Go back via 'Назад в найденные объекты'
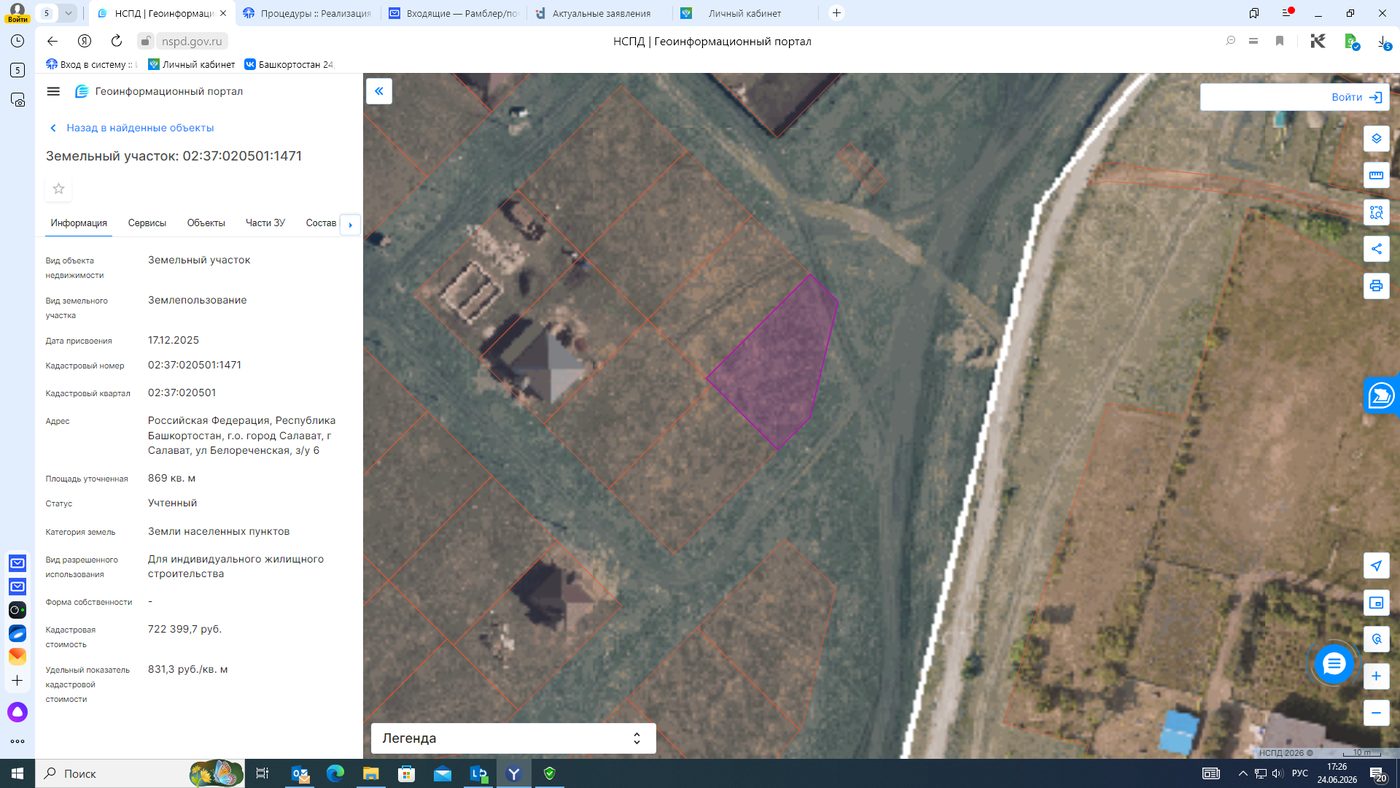The image size is (1400, 788). 132,128
